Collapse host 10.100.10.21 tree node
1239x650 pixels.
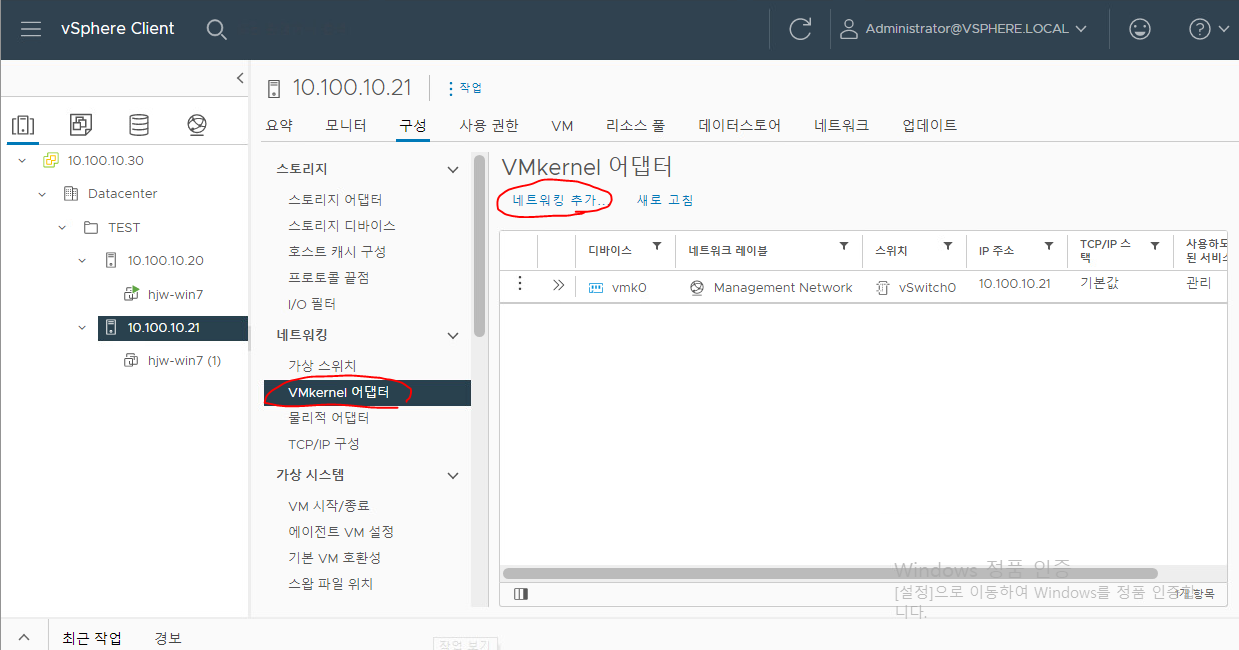(x=82, y=328)
